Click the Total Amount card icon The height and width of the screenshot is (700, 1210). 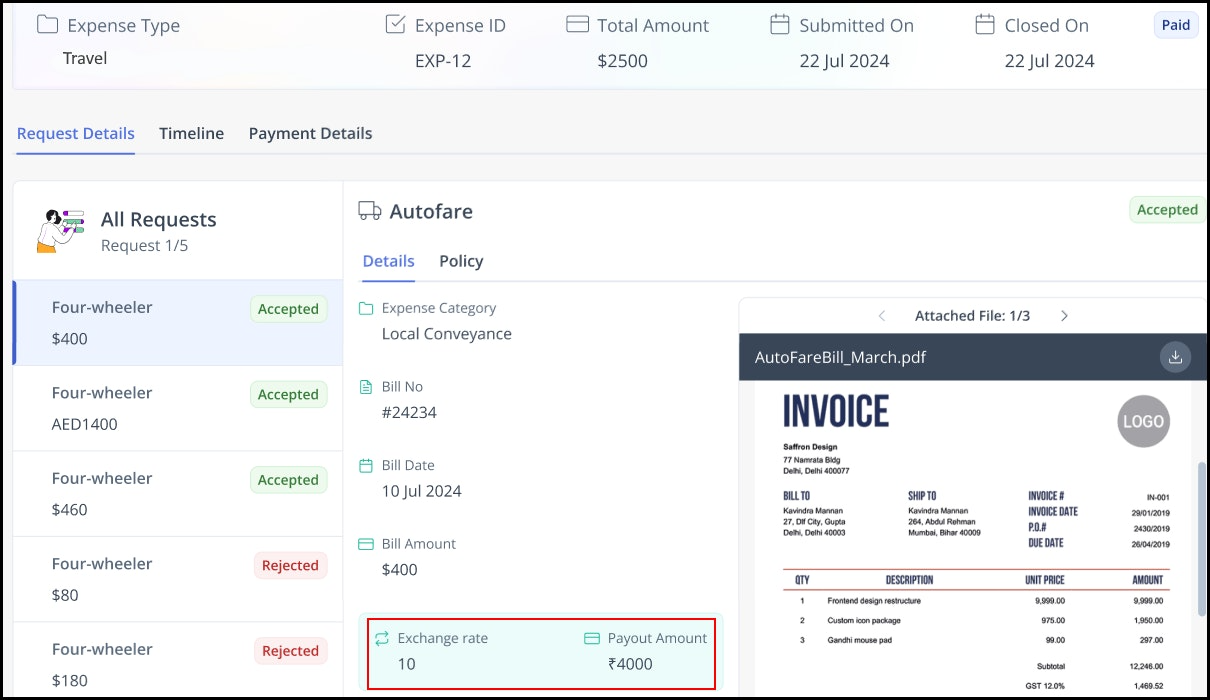click(577, 25)
